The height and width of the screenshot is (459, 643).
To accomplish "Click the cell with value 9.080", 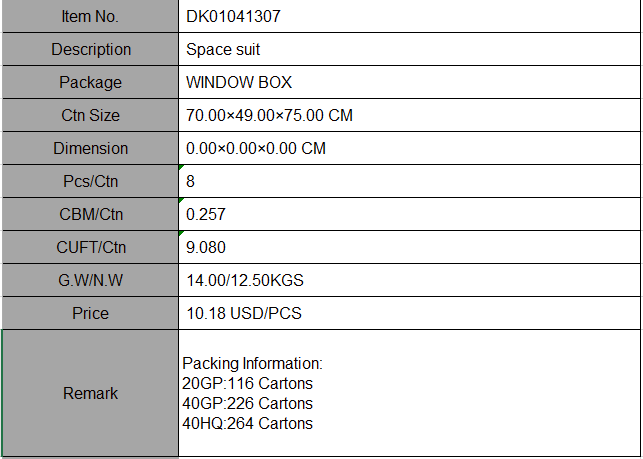I will pos(409,247).
